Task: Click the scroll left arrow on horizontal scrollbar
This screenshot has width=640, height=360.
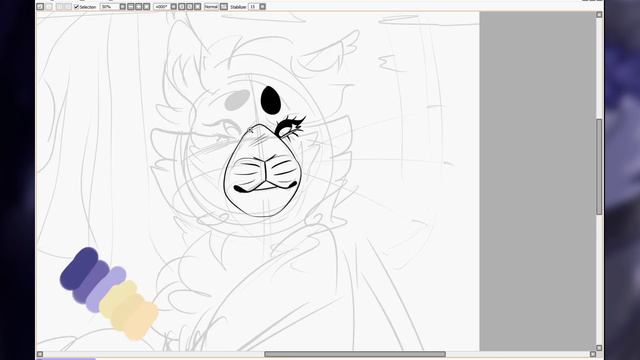Action: pos(40,354)
